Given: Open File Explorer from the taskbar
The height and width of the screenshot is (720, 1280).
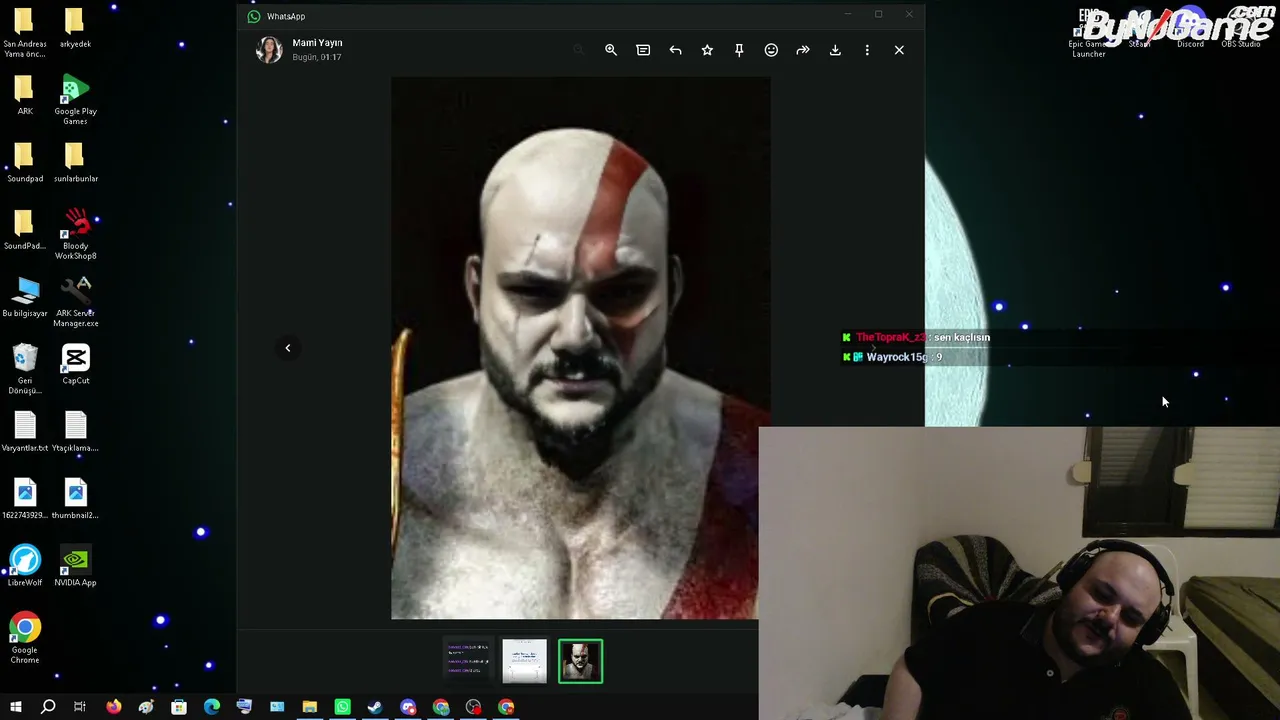Looking at the screenshot, I should tap(310, 707).
